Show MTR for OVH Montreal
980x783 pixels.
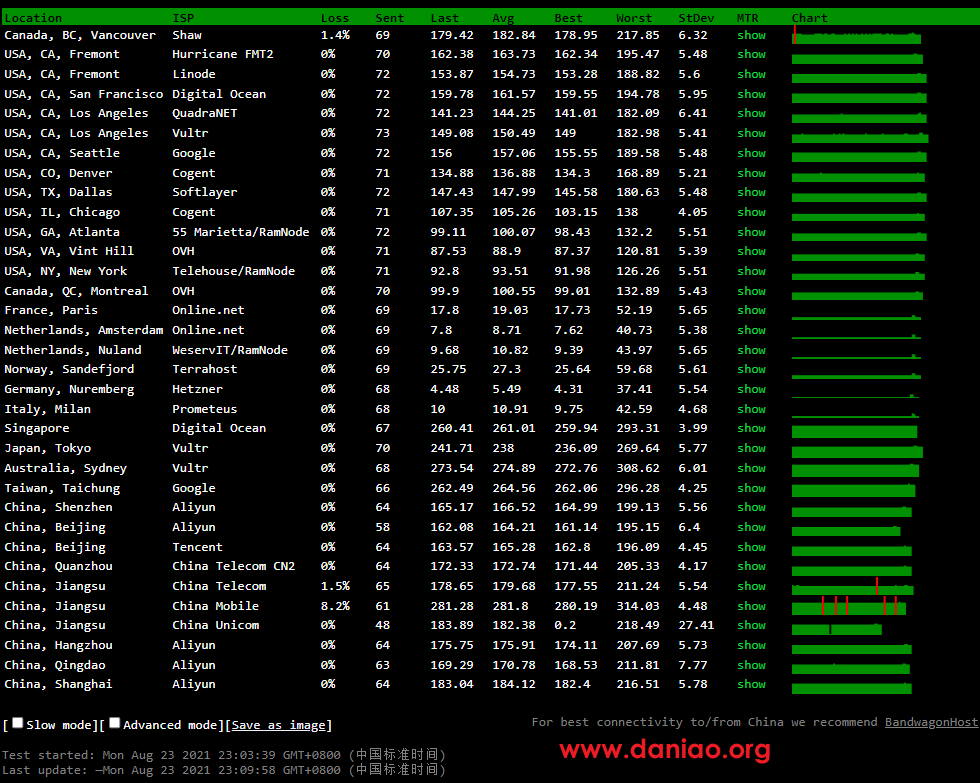(751, 291)
